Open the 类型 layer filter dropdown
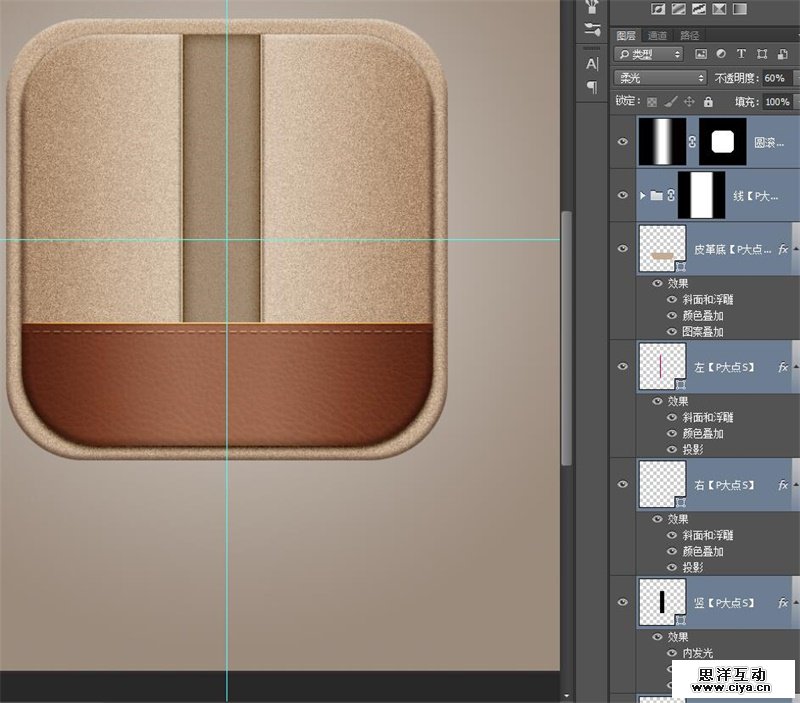800x703 pixels. pyautogui.click(x=649, y=54)
